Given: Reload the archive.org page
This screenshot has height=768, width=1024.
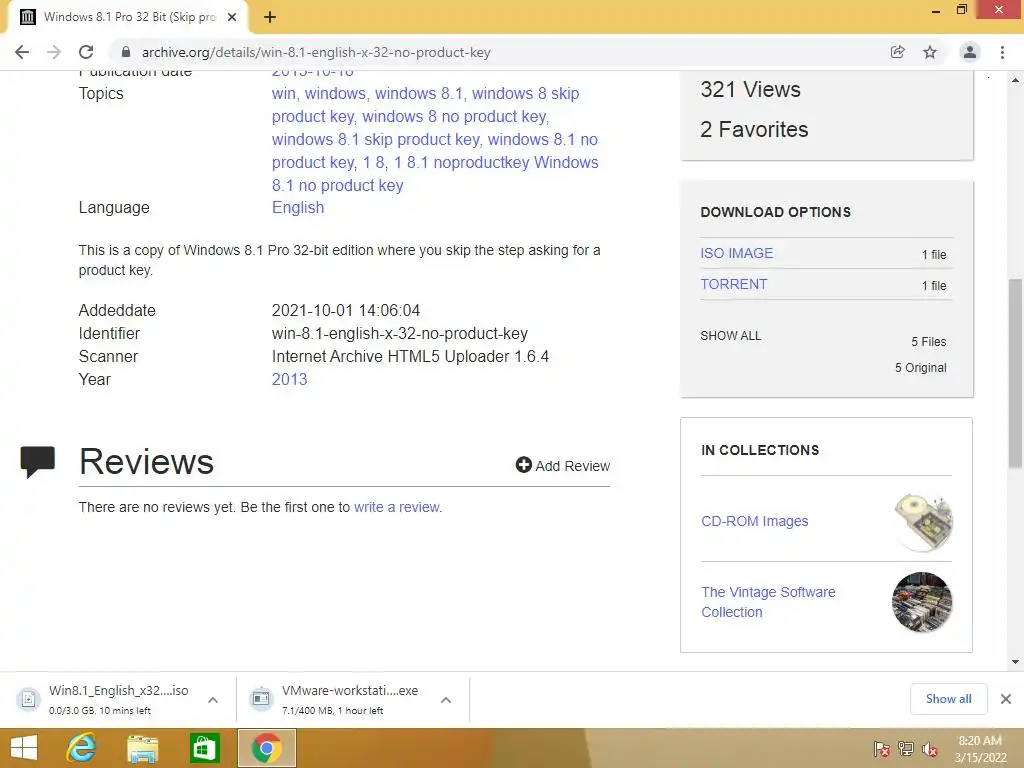Looking at the screenshot, I should [86, 52].
